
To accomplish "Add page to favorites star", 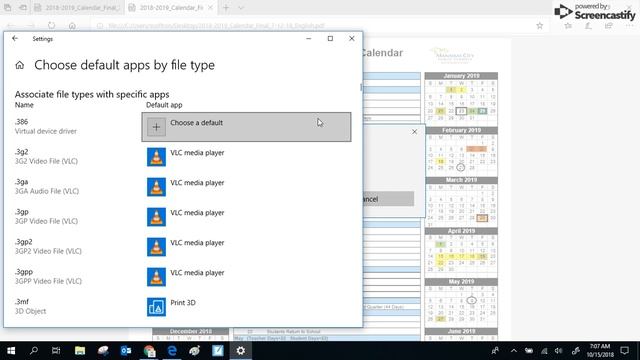I will (540, 26).
